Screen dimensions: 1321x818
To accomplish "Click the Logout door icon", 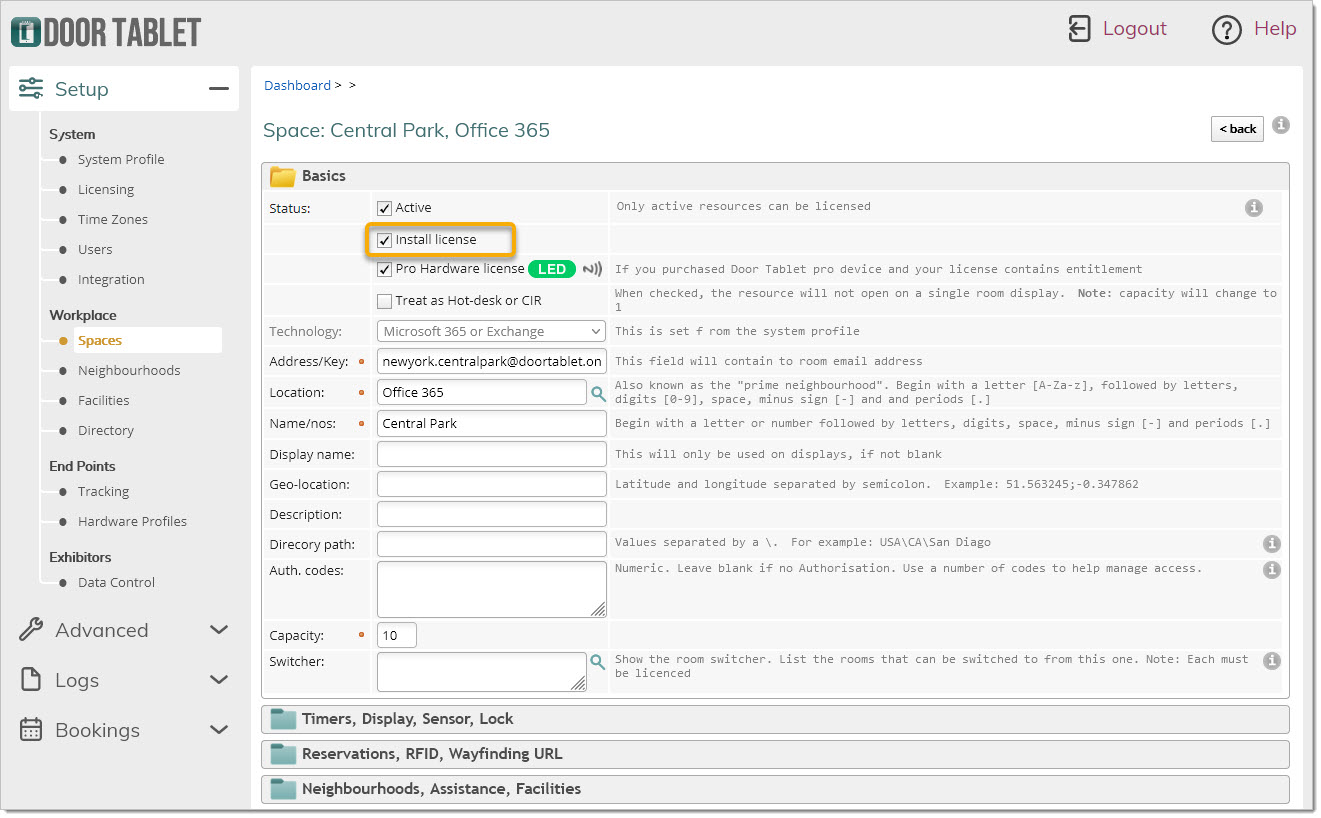I will [1079, 29].
